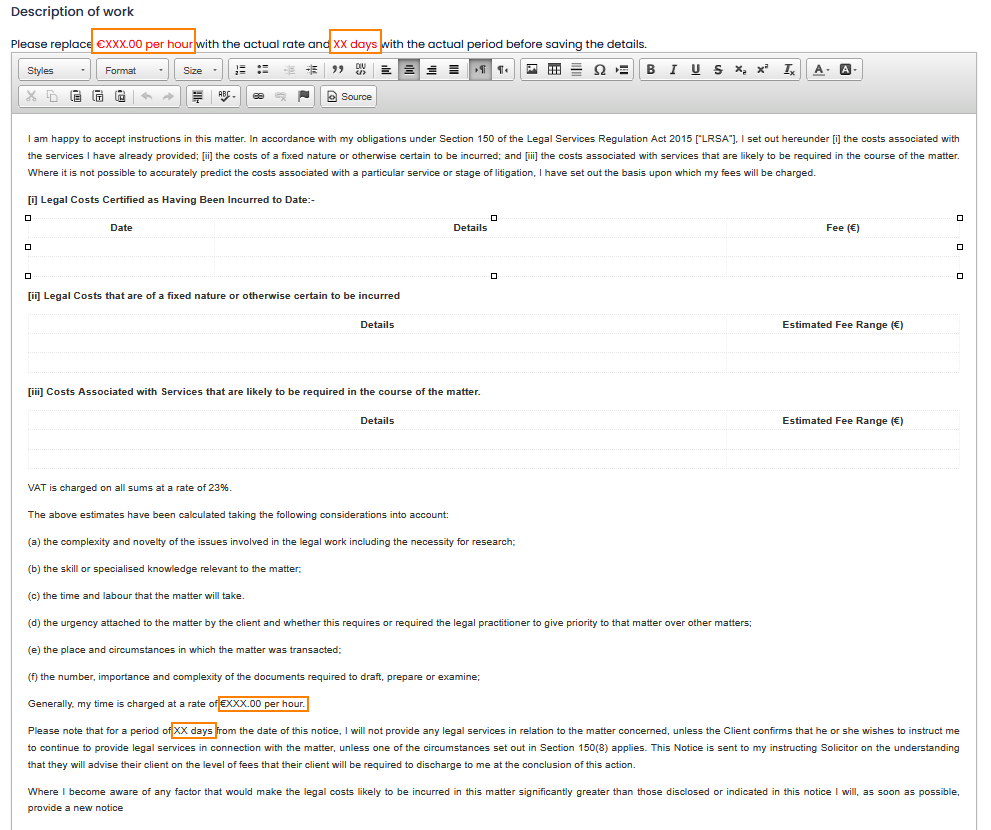Open the background color picker
Screen dimensions: 991x830
(848, 70)
